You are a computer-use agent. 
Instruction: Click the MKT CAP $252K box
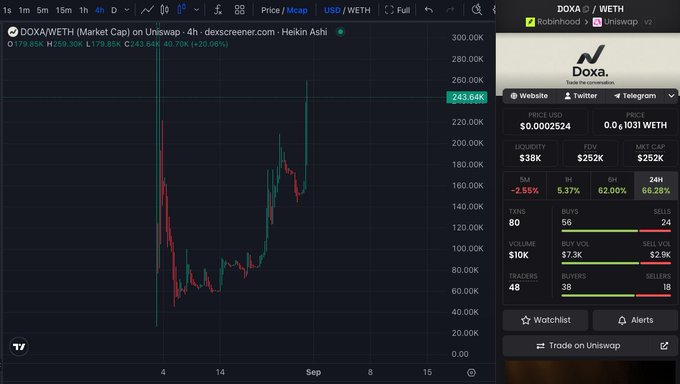(651, 153)
